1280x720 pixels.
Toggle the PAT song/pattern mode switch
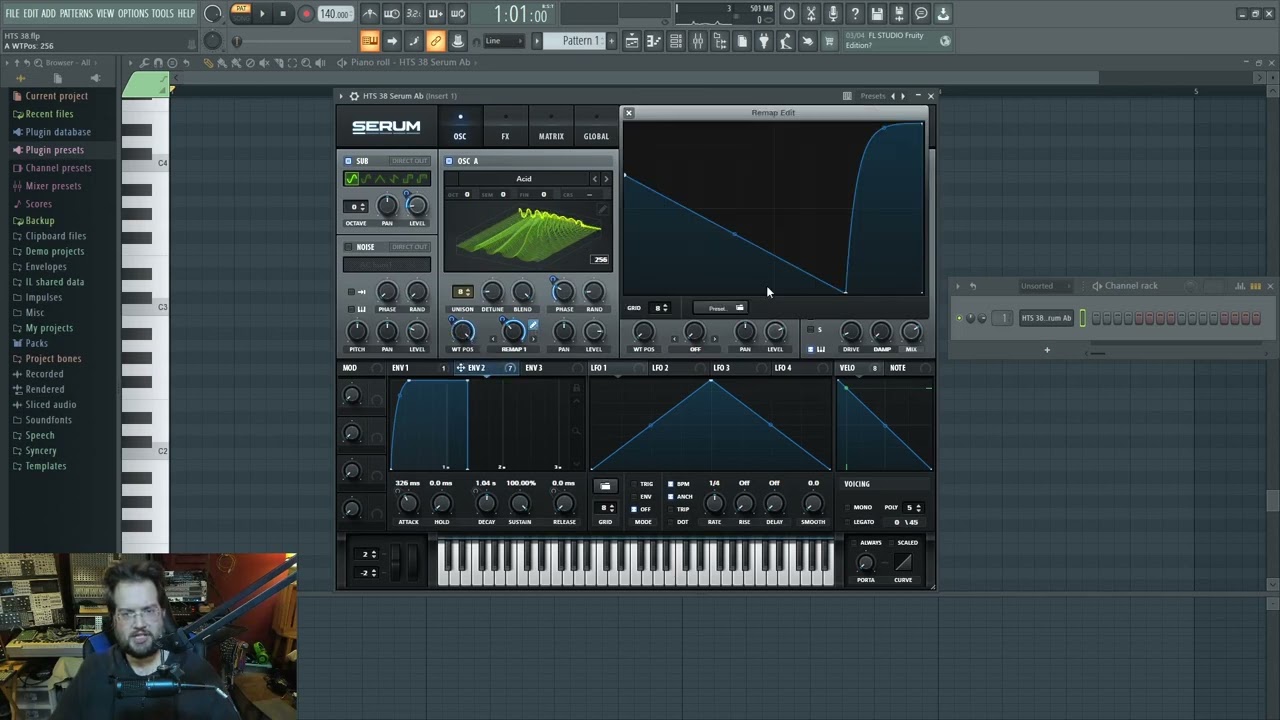point(241,13)
